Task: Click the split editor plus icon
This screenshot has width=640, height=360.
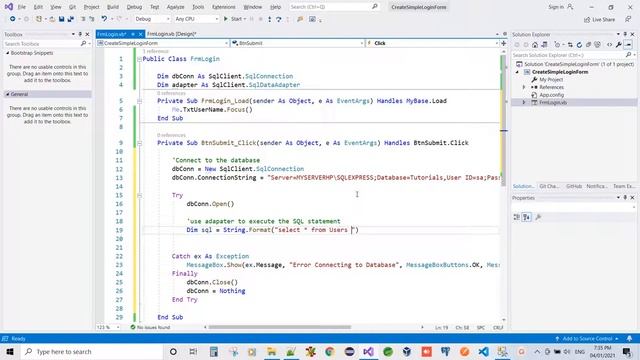Action: [503, 43]
